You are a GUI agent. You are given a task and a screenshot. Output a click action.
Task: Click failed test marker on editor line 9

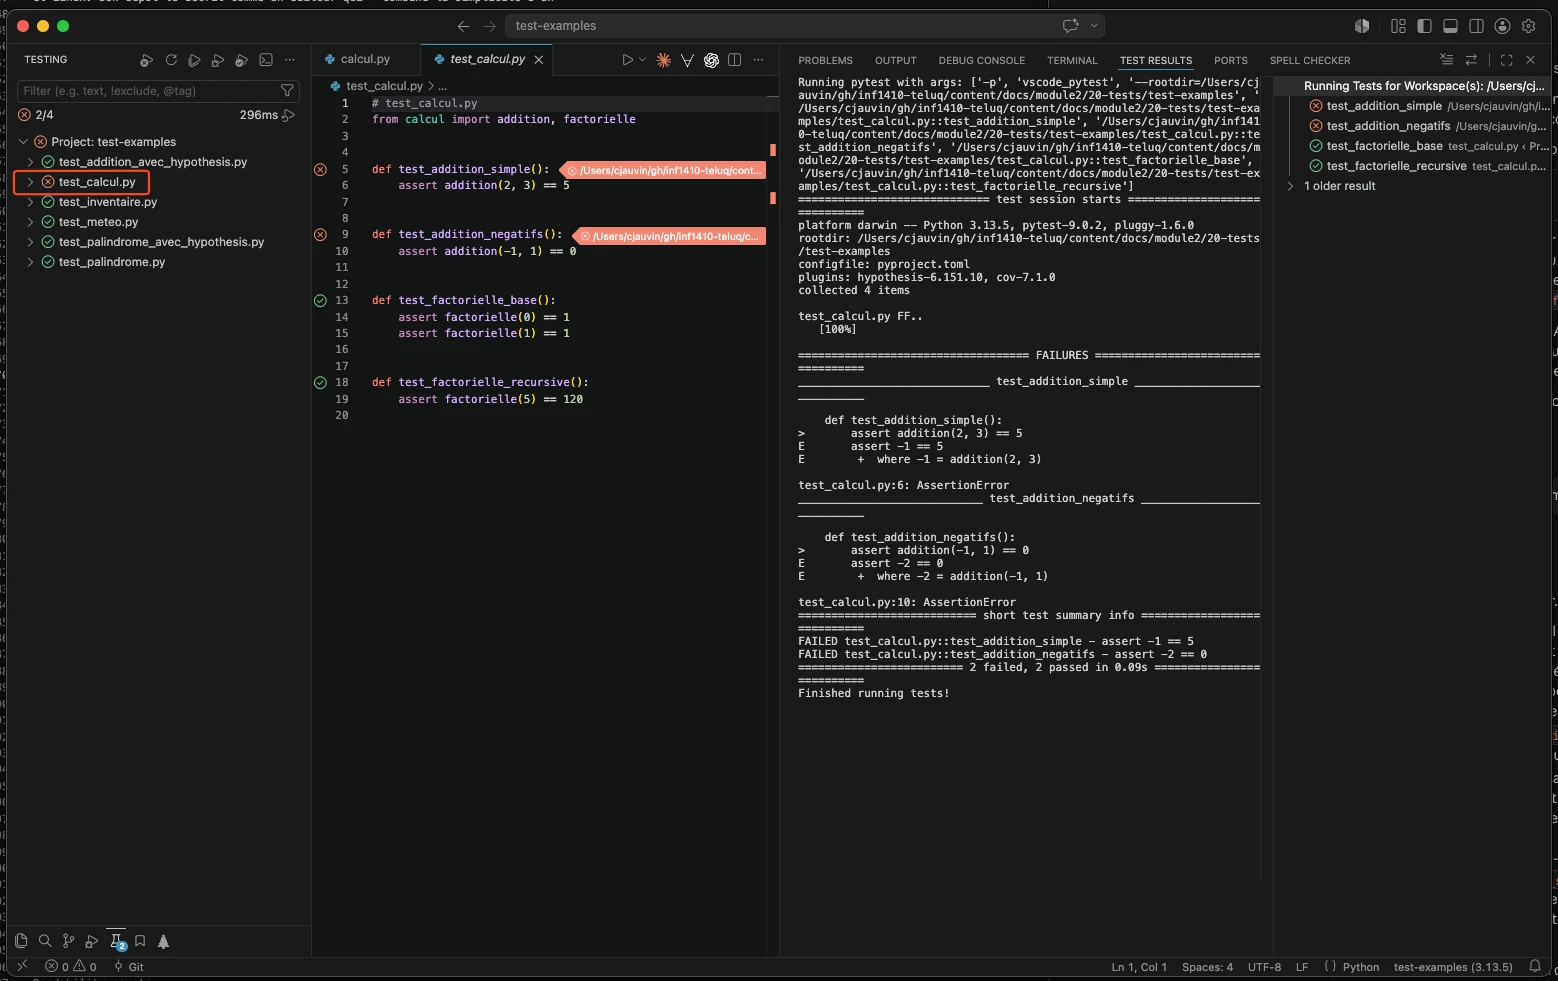coord(320,235)
